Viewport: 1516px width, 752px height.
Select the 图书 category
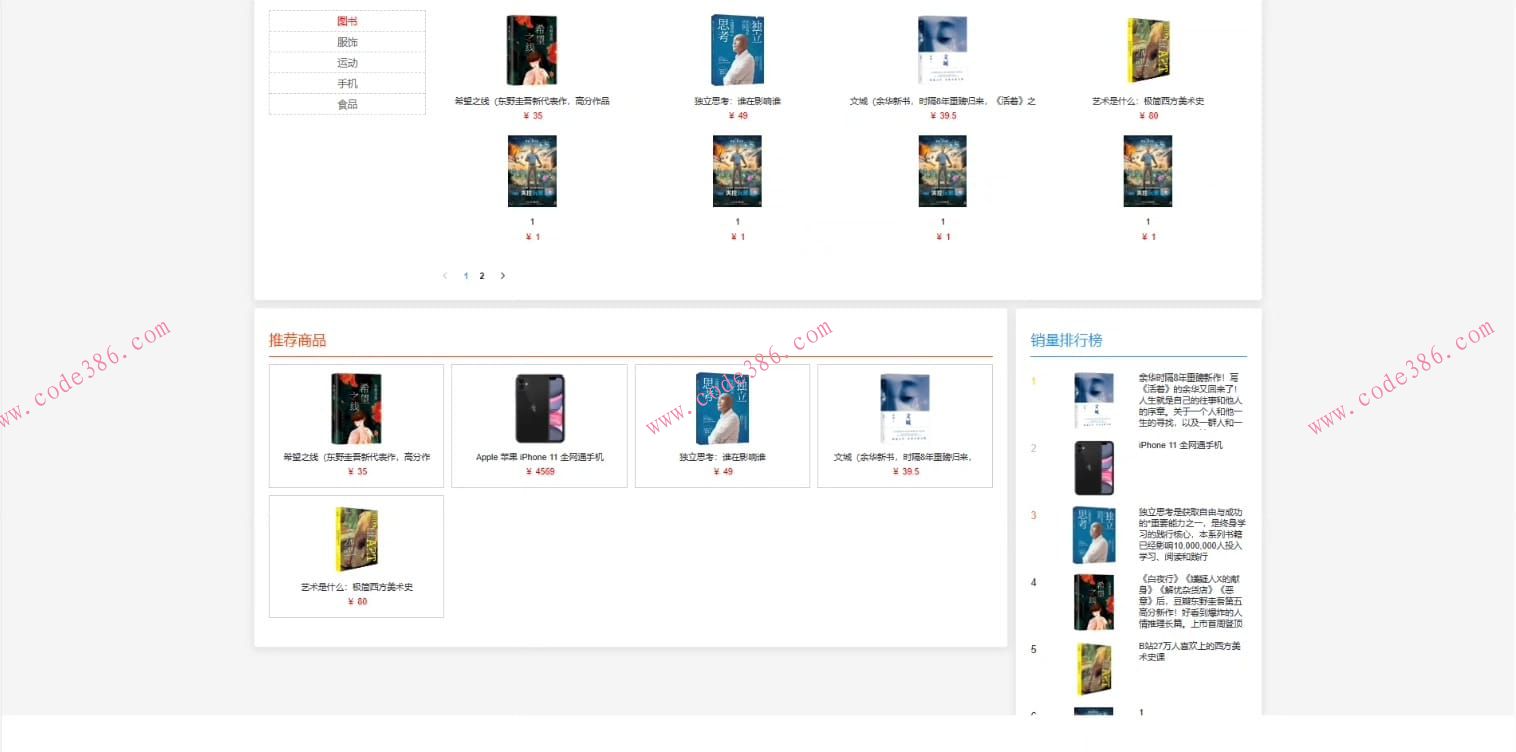pos(347,21)
